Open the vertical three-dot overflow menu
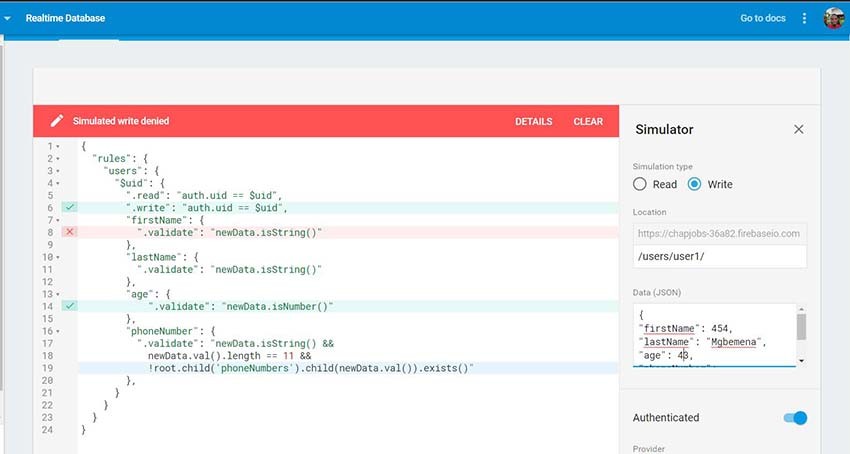The width and height of the screenshot is (850, 454). (x=804, y=18)
